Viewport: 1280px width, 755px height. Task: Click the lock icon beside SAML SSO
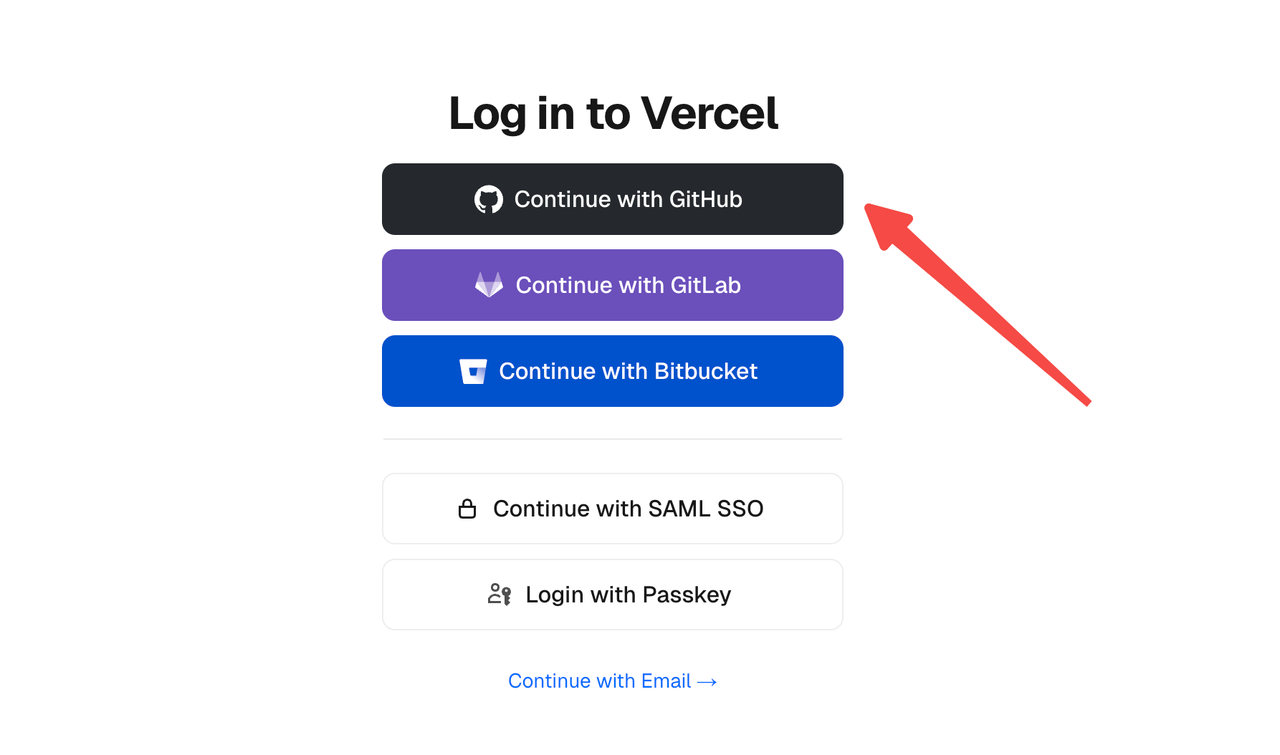coord(467,509)
